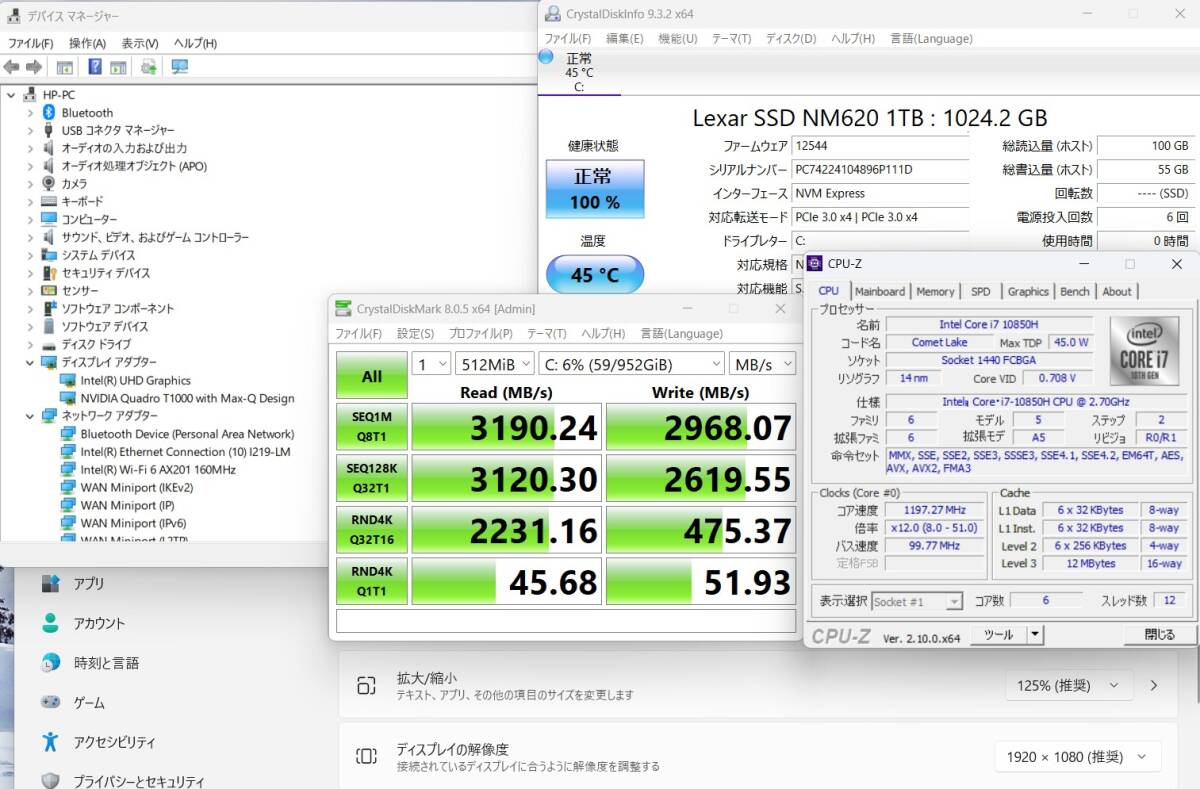
Task: Collapse the HP-PC root node
Action: [x=11, y=94]
